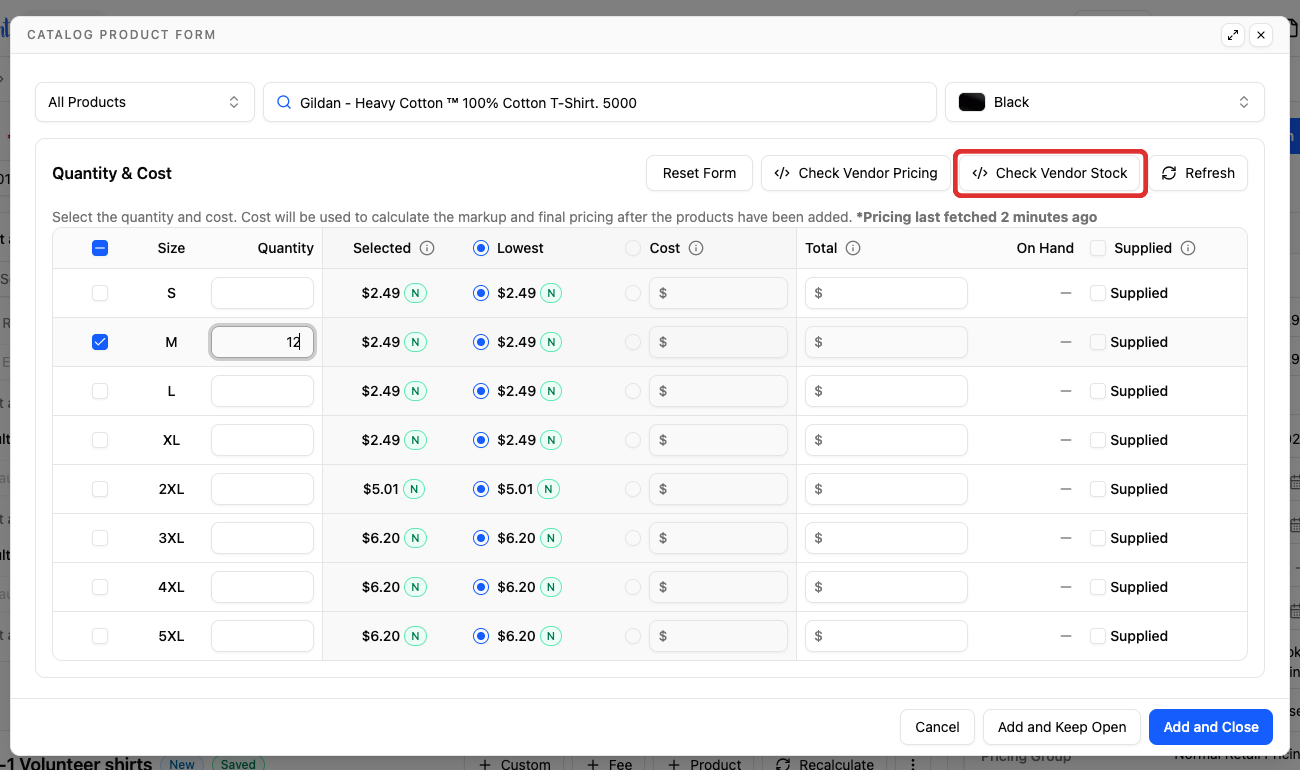Click the Quantity & Cost heading
The height and width of the screenshot is (770, 1300).
[x=112, y=173]
